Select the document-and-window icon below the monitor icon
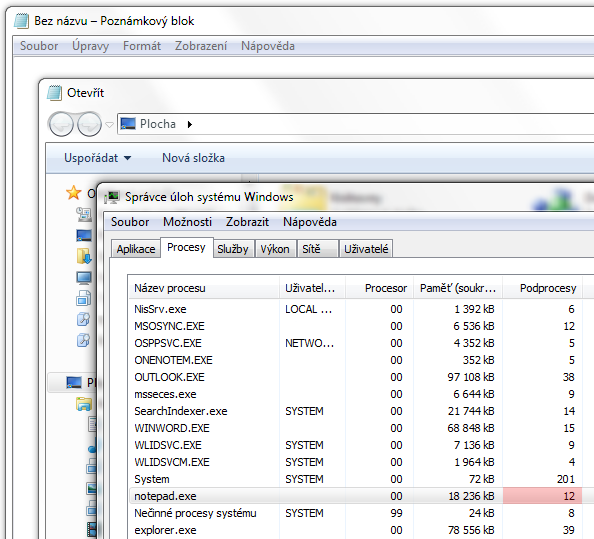Screen dimensions: 594x539 (84, 298)
